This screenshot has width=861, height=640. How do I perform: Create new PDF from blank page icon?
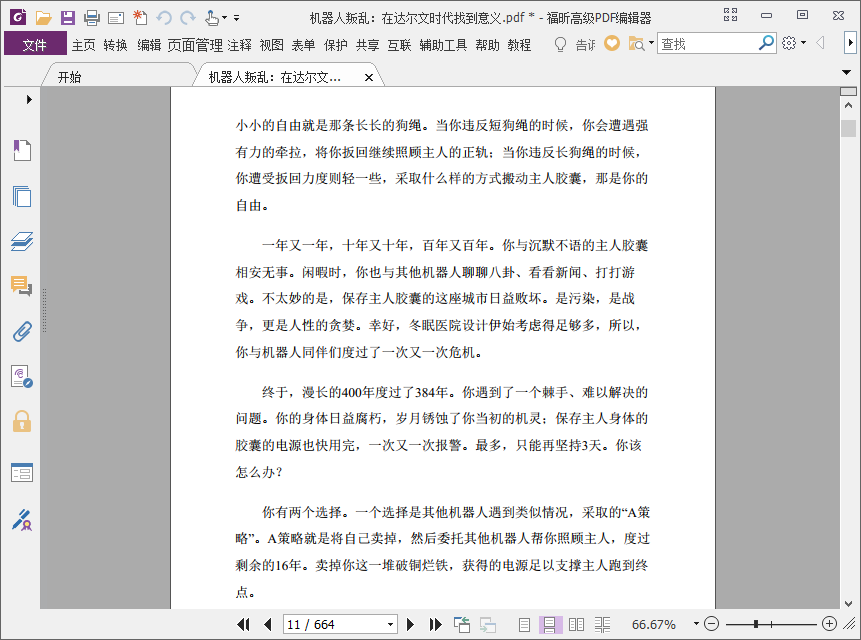click(x=140, y=18)
